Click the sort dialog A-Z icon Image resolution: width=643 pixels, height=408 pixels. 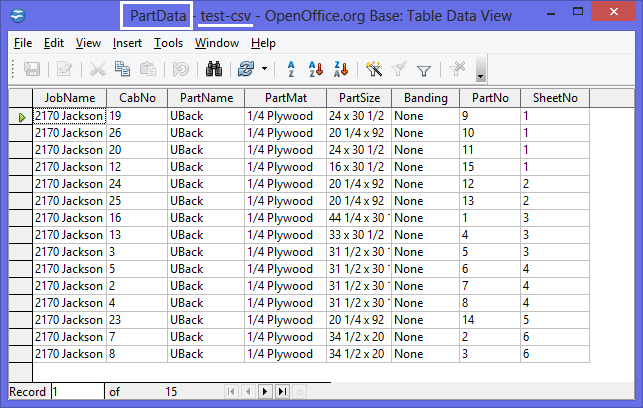[291, 69]
